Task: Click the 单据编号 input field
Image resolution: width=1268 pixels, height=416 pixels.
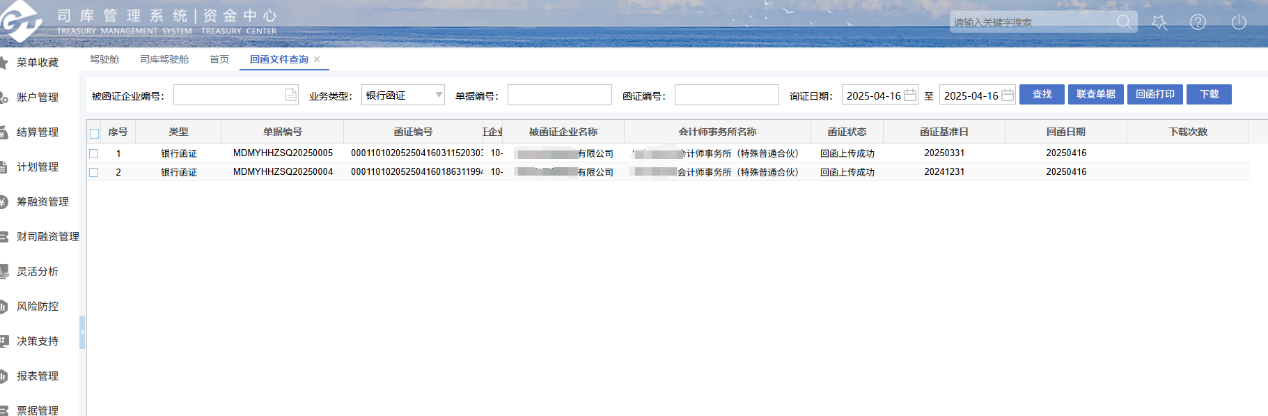Action: (559, 95)
